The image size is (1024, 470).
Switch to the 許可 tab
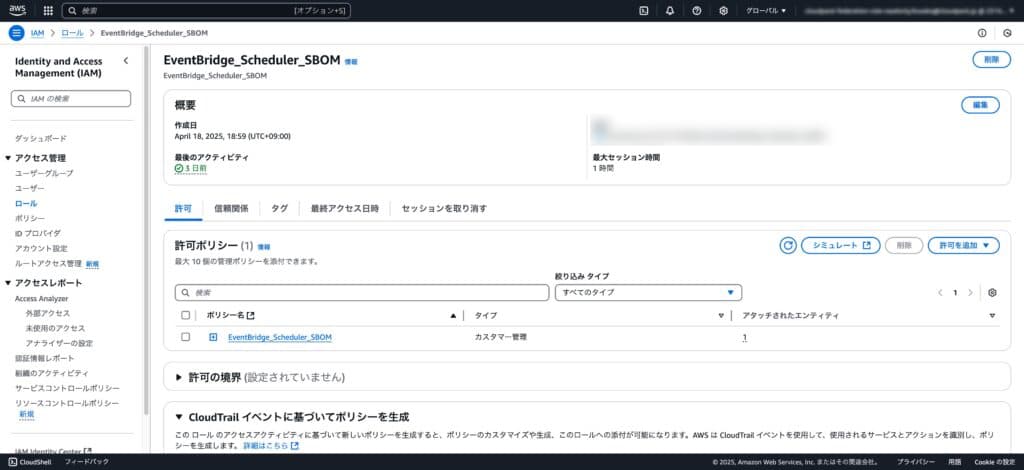[184, 208]
